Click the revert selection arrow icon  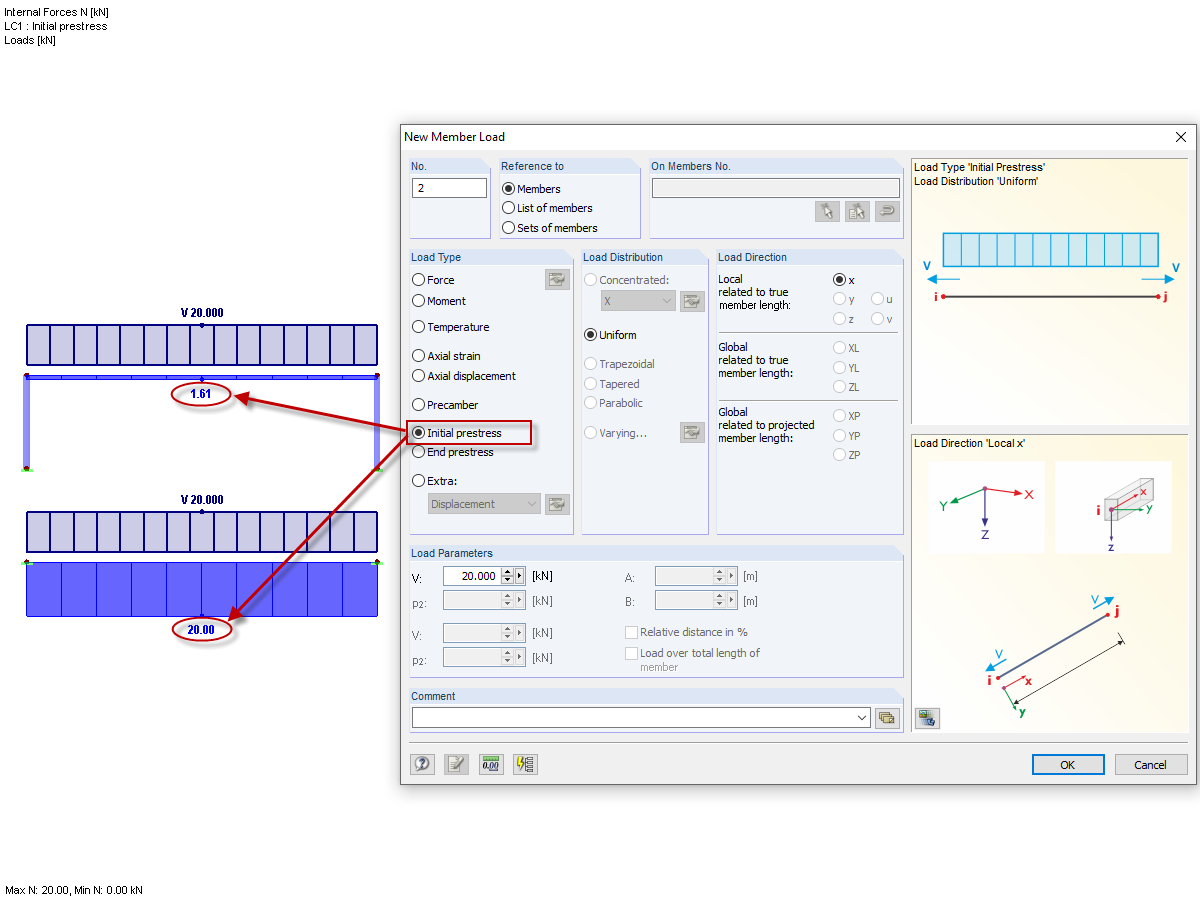pyautogui.click(x=886, y=211)
